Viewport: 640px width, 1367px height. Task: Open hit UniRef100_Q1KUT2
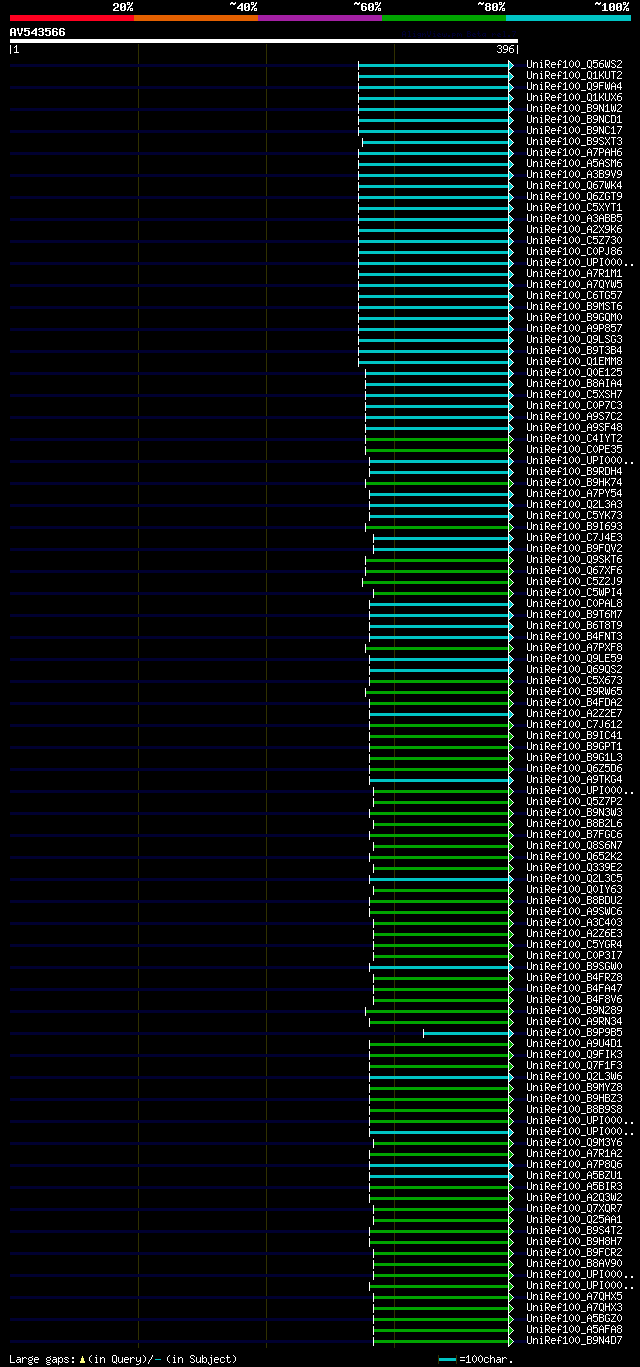(574, 75)
